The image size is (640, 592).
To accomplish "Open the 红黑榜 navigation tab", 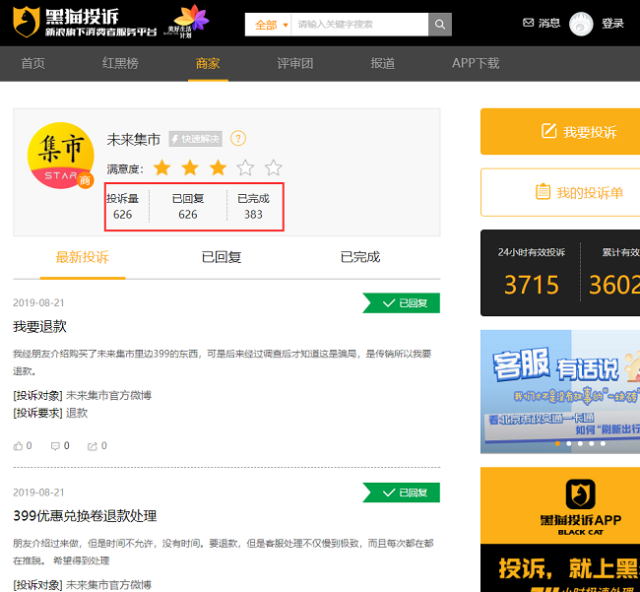I will click(120, 63).
